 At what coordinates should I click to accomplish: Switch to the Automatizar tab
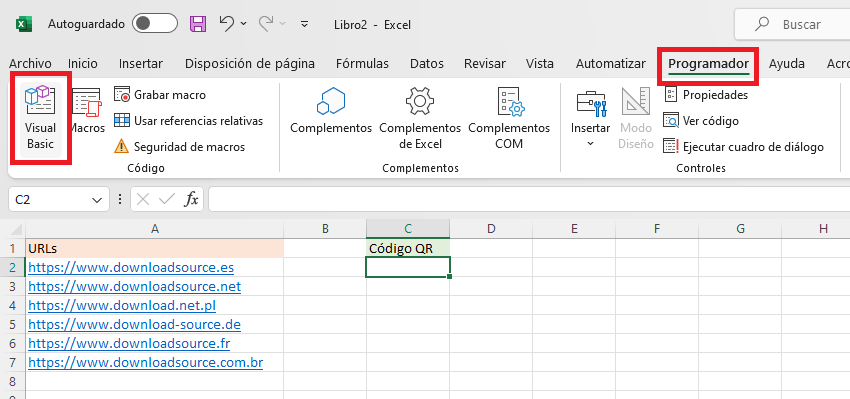[610, 63]
